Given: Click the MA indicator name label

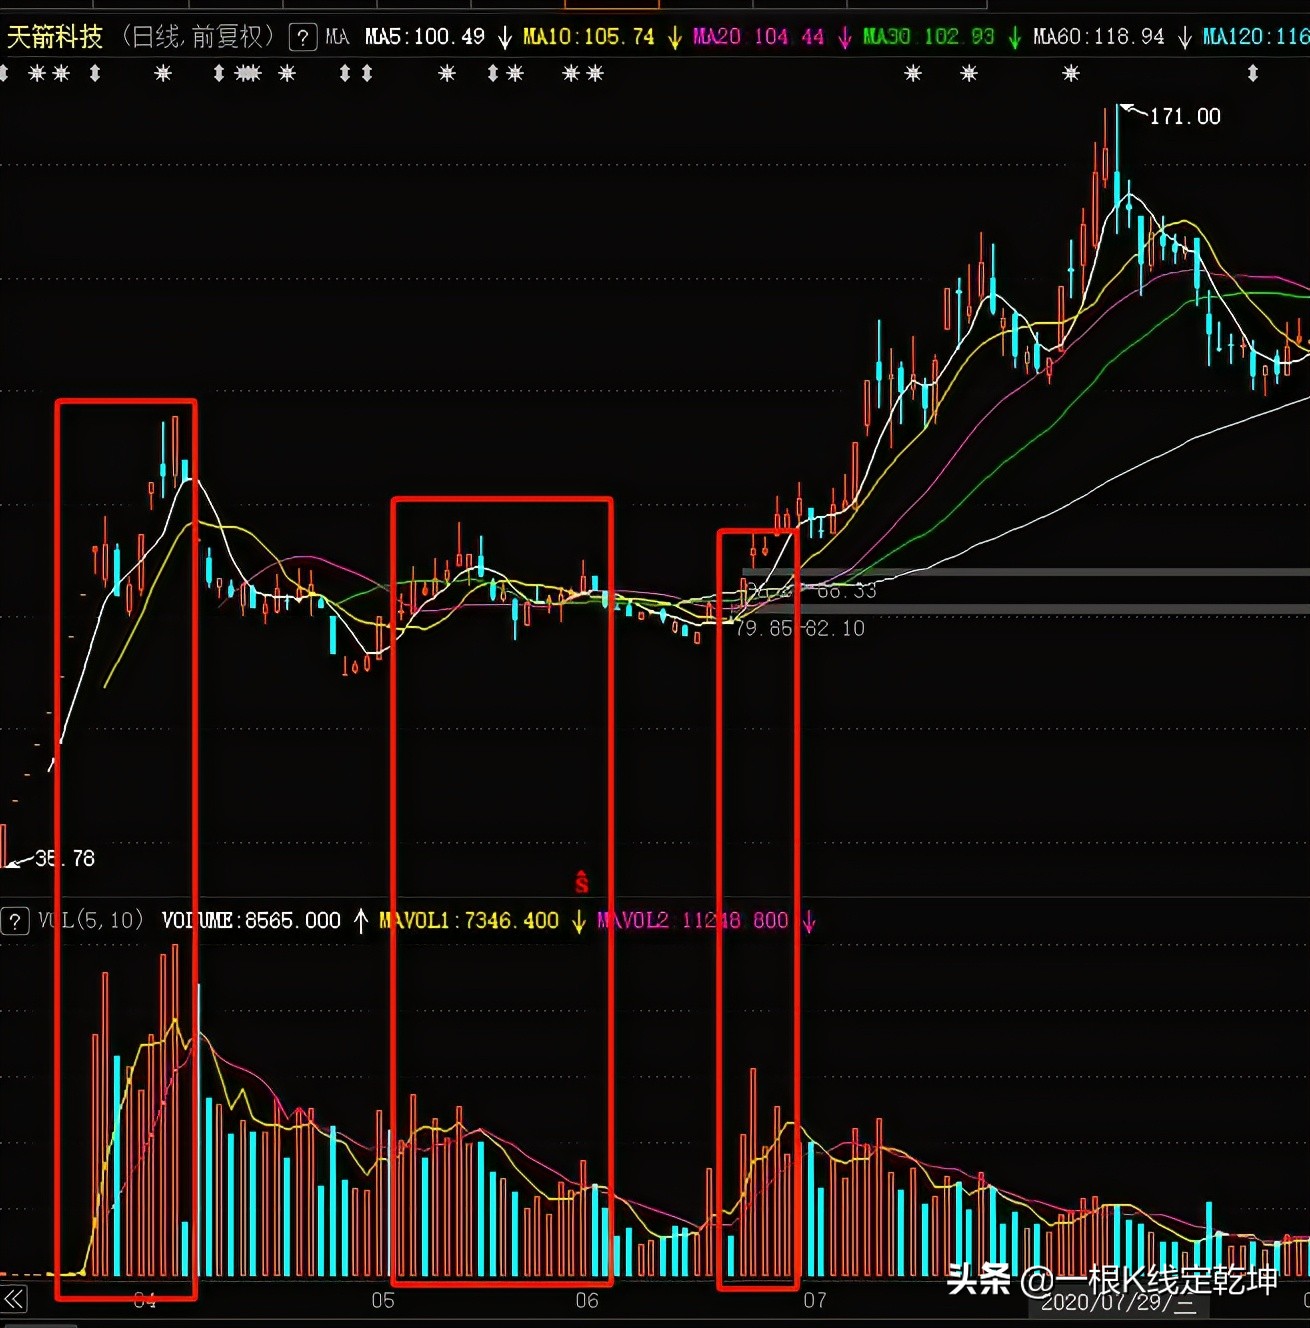Looking at the screenshot, I should coord(338,37).
